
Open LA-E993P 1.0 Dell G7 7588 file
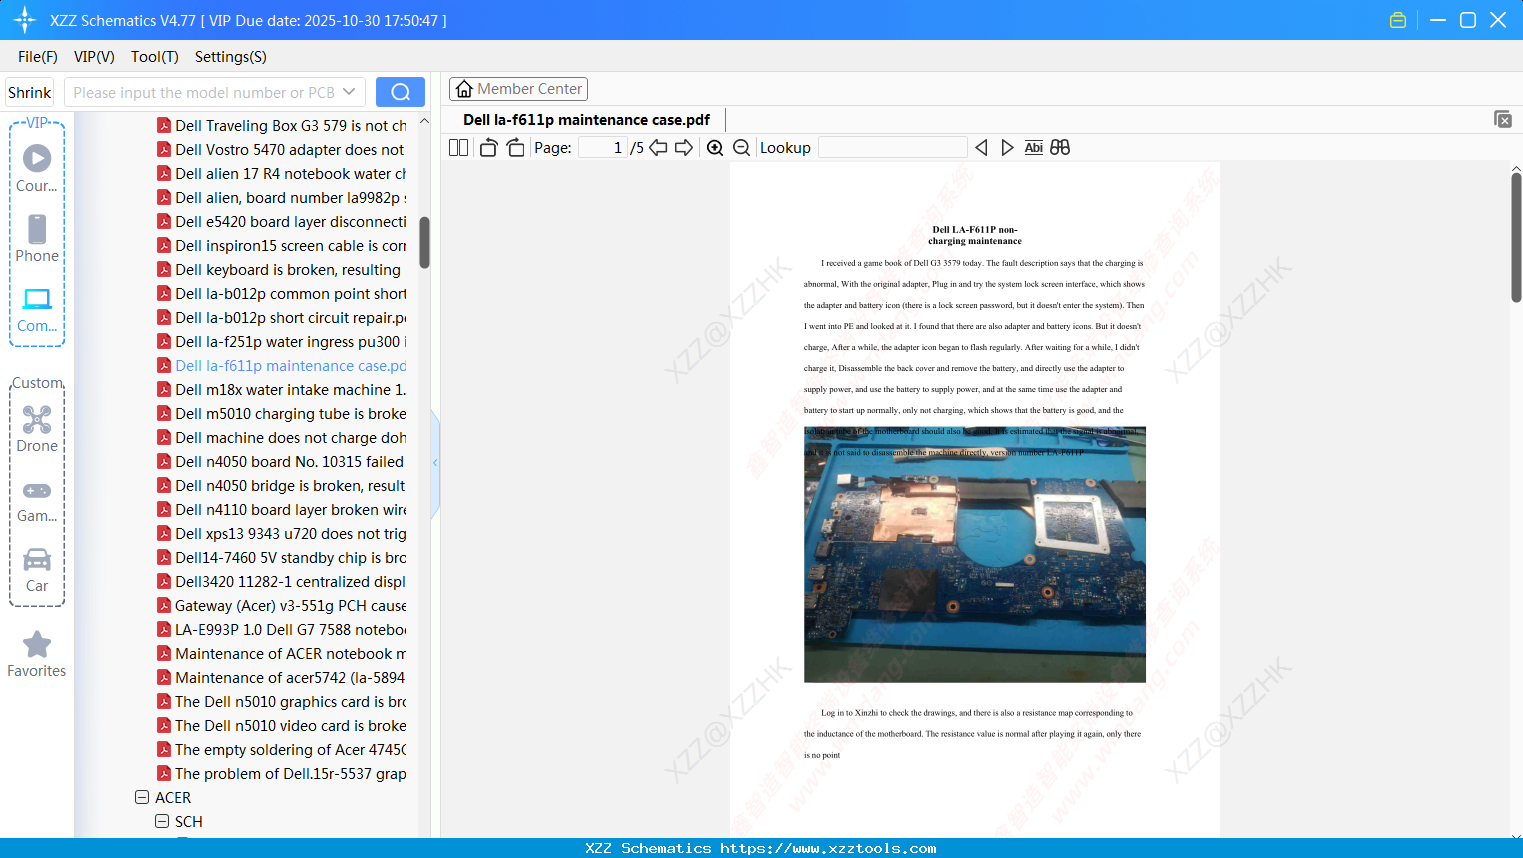(x=282, y=630)
